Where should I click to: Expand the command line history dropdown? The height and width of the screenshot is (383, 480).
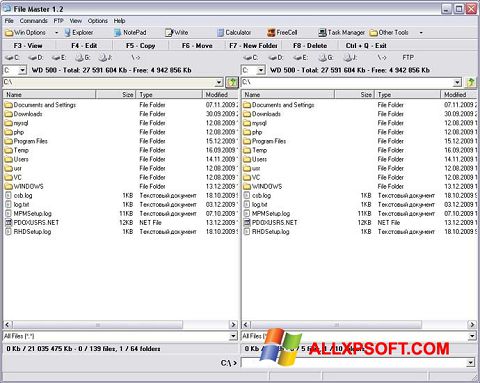[470, 362]
